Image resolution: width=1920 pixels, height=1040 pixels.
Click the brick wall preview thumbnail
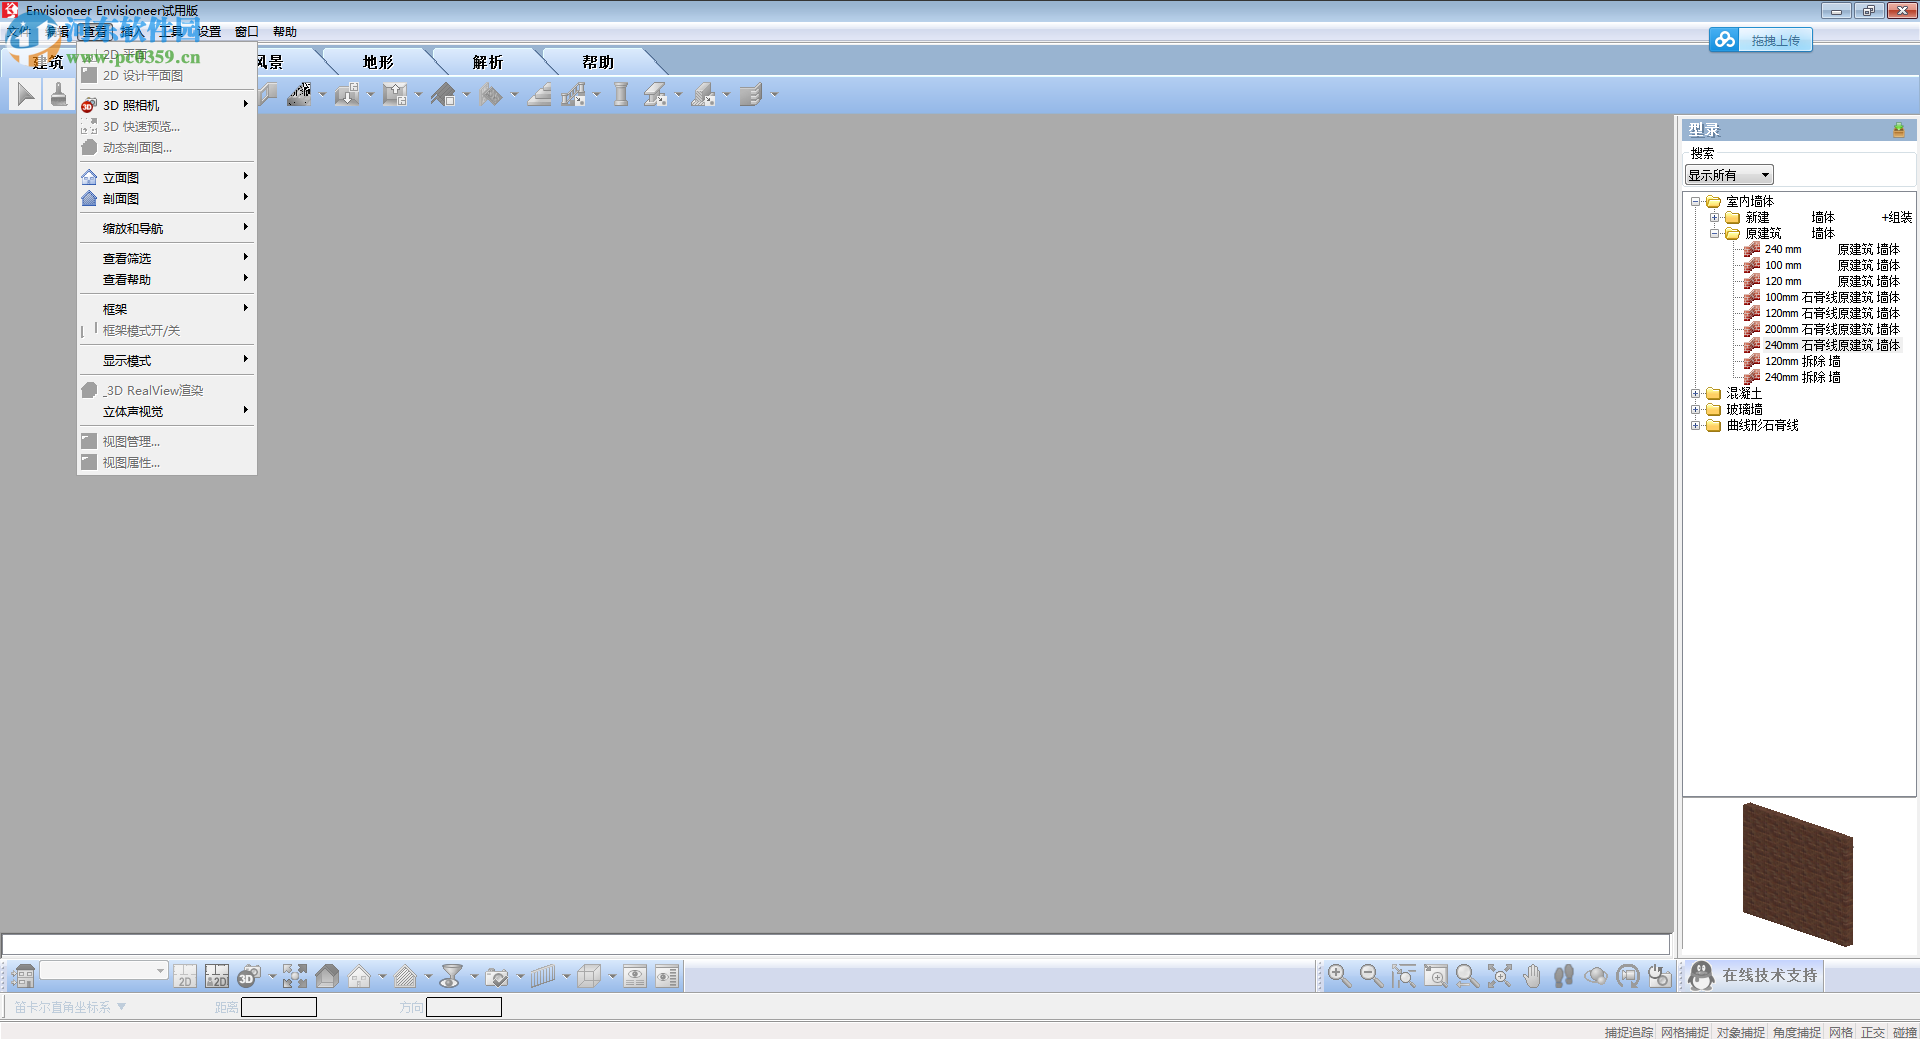(1798, 874)
